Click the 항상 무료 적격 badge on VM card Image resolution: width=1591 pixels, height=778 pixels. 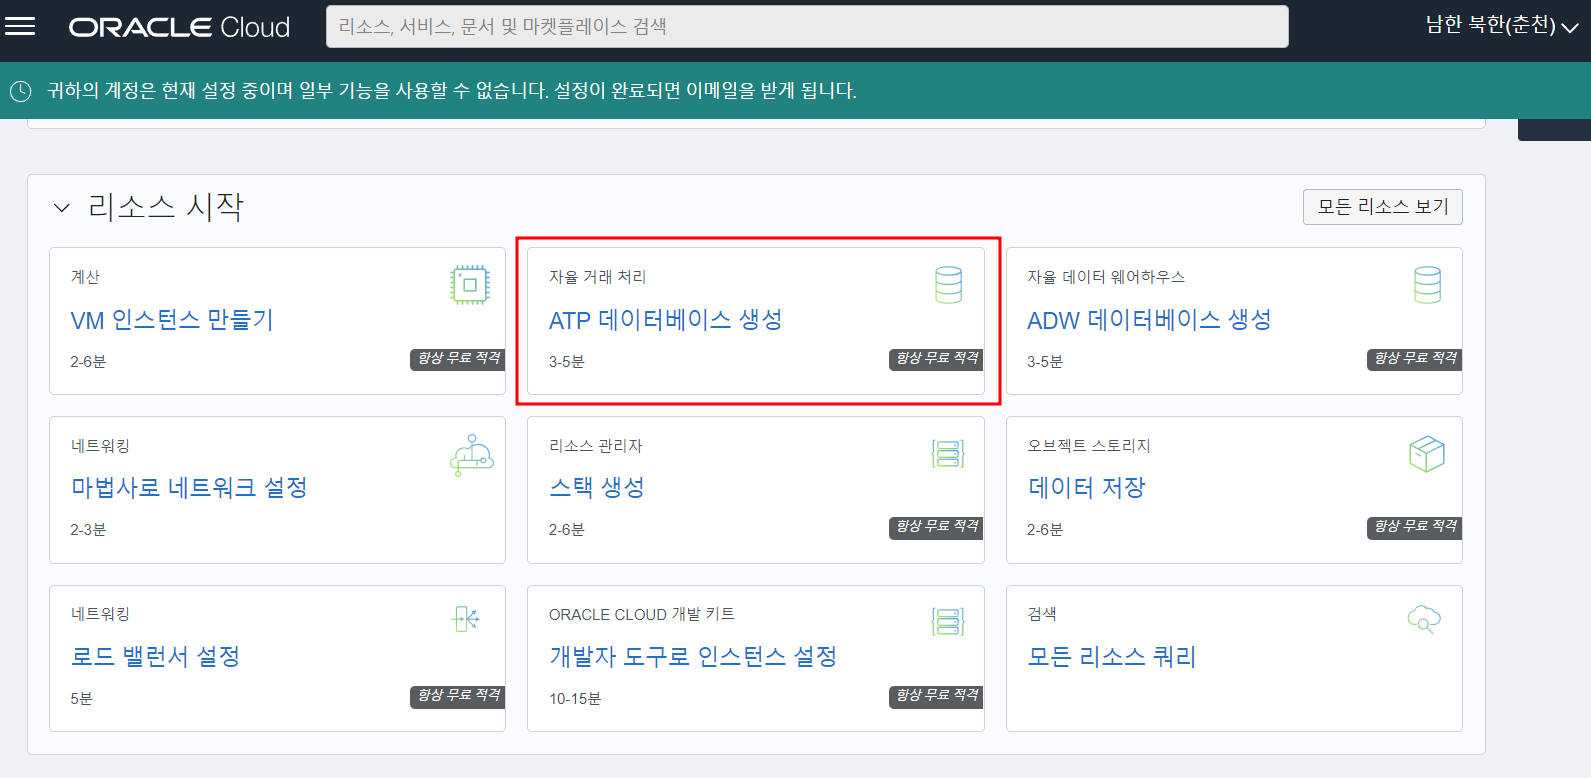(458, 360)
